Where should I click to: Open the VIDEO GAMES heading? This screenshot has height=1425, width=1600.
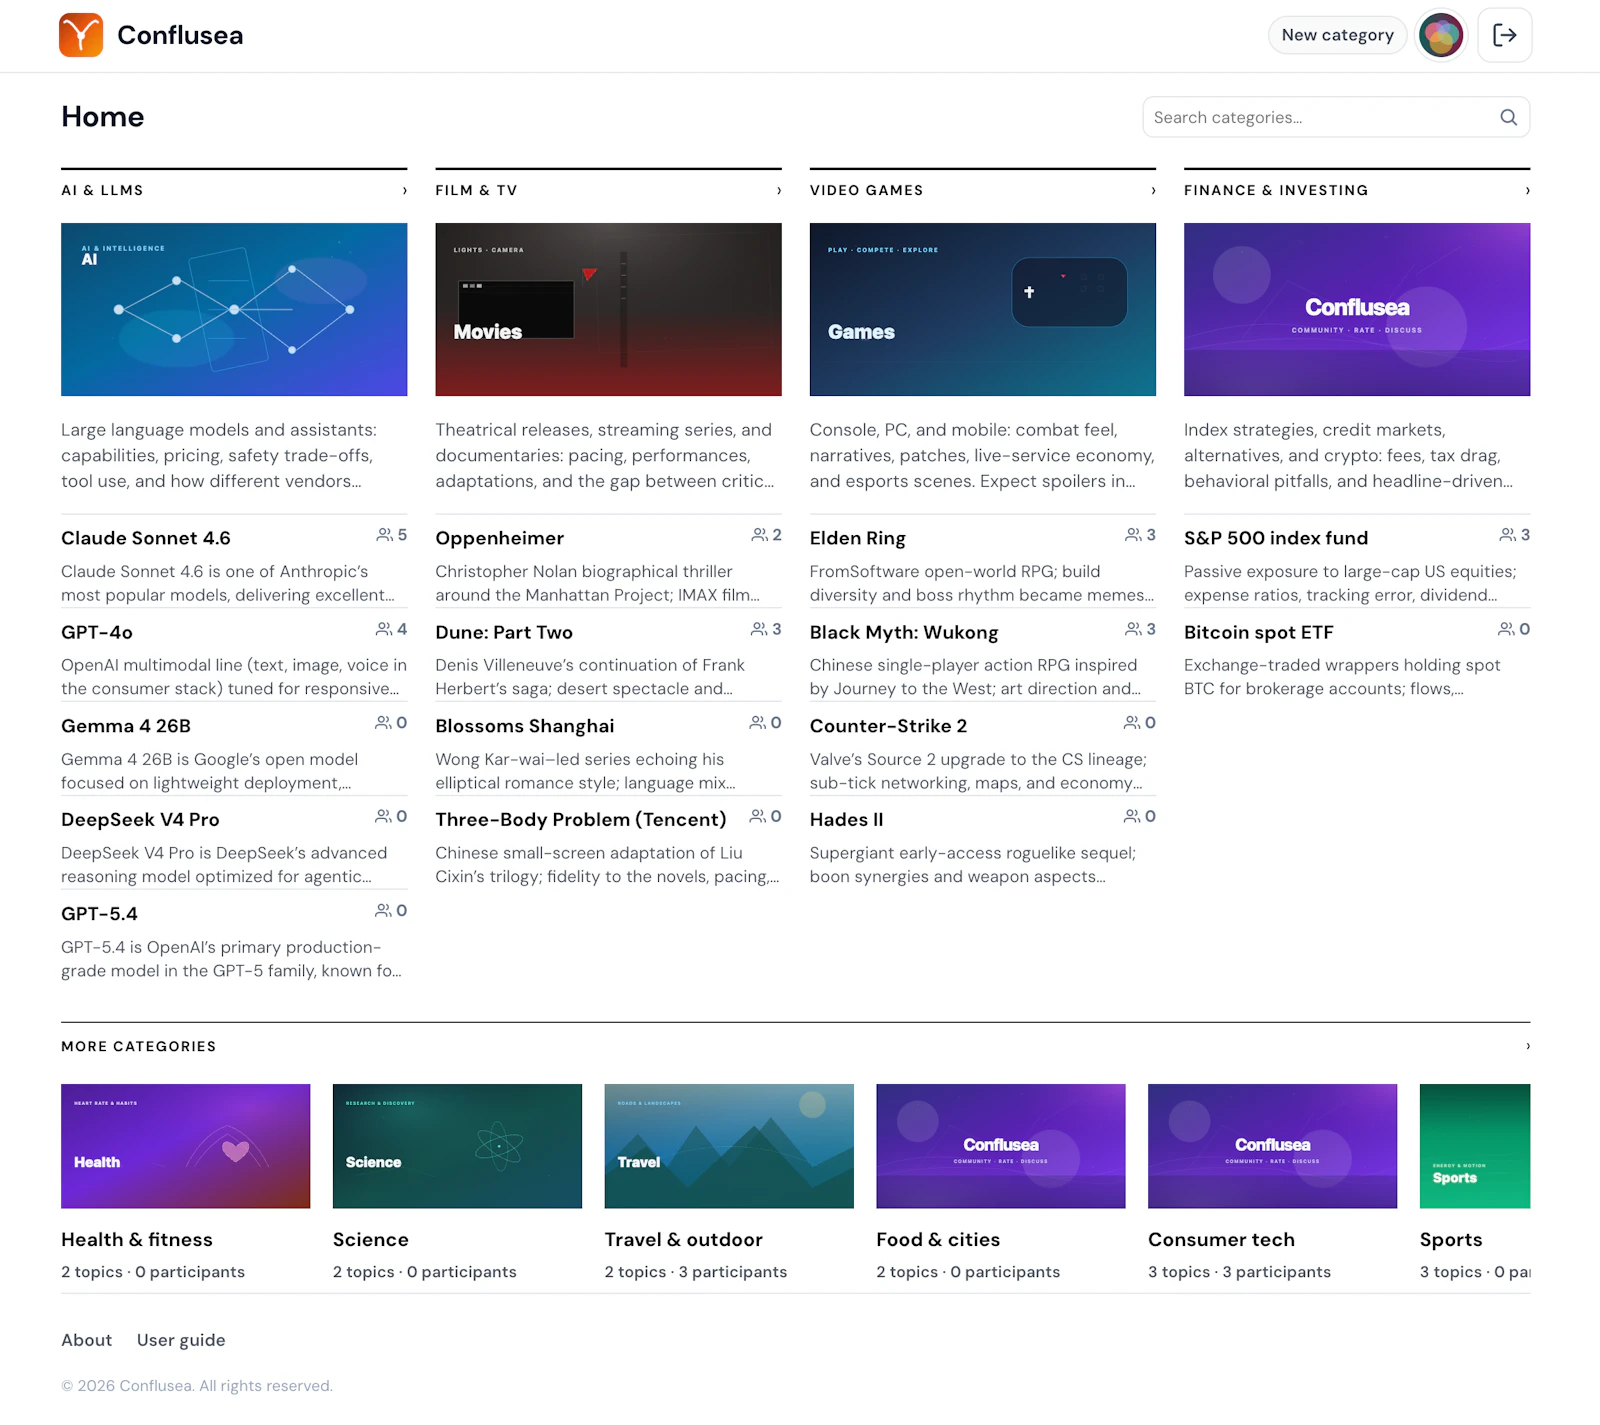point(866,190)
